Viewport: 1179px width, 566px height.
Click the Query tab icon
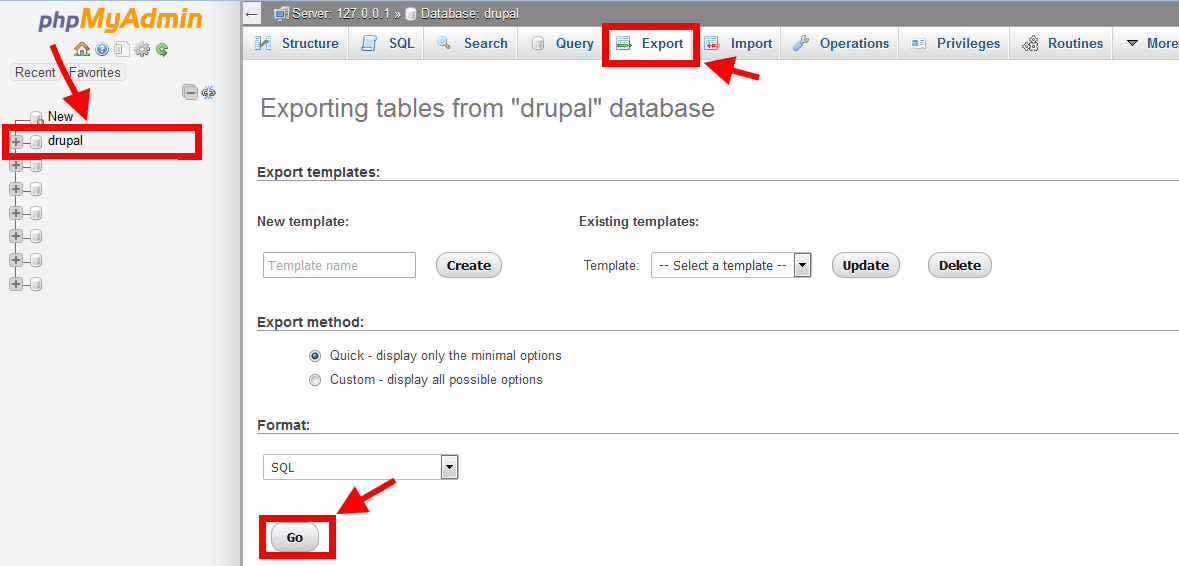point(538,43)
